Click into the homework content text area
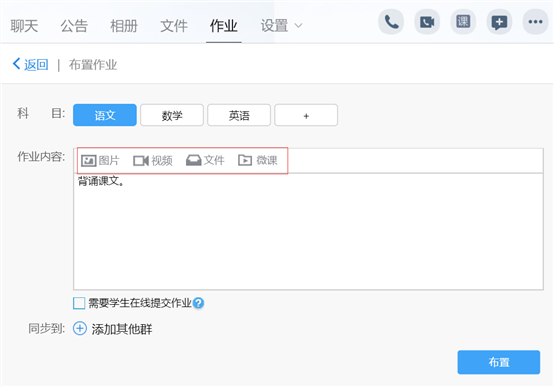 point(308,231)
